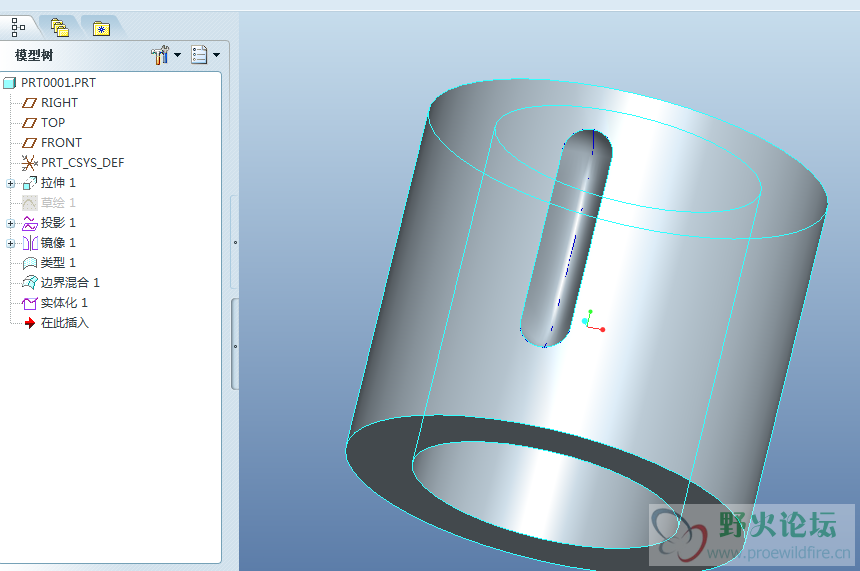Select the 实体化 1 solidify feature

[64, 303]
